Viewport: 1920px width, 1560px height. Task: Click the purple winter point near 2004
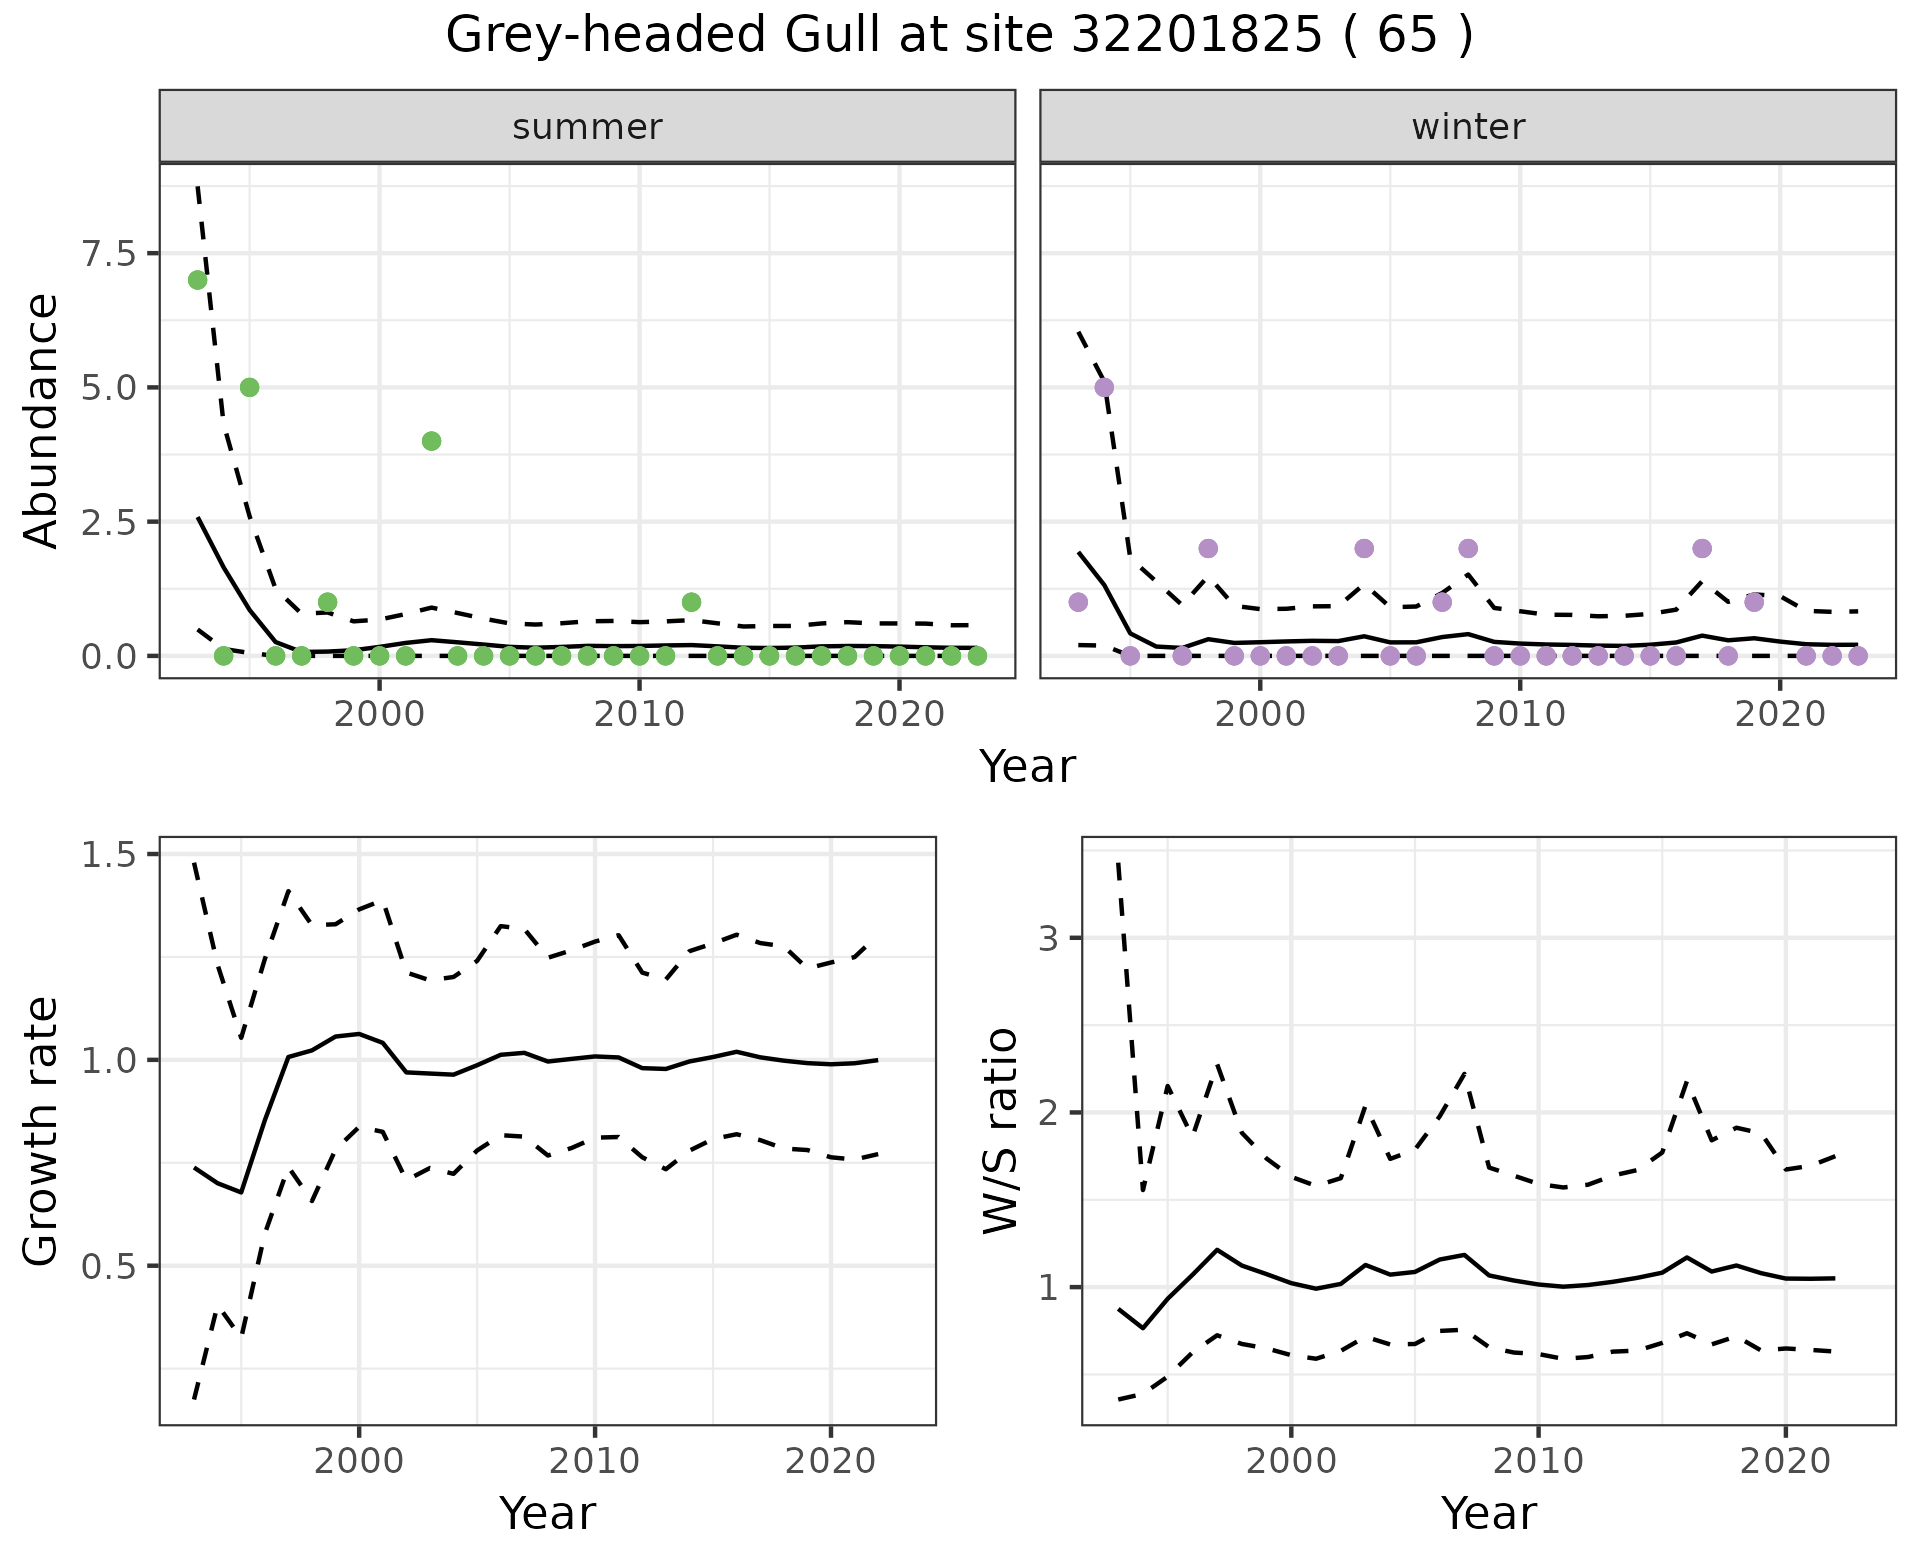[1364, 548]
